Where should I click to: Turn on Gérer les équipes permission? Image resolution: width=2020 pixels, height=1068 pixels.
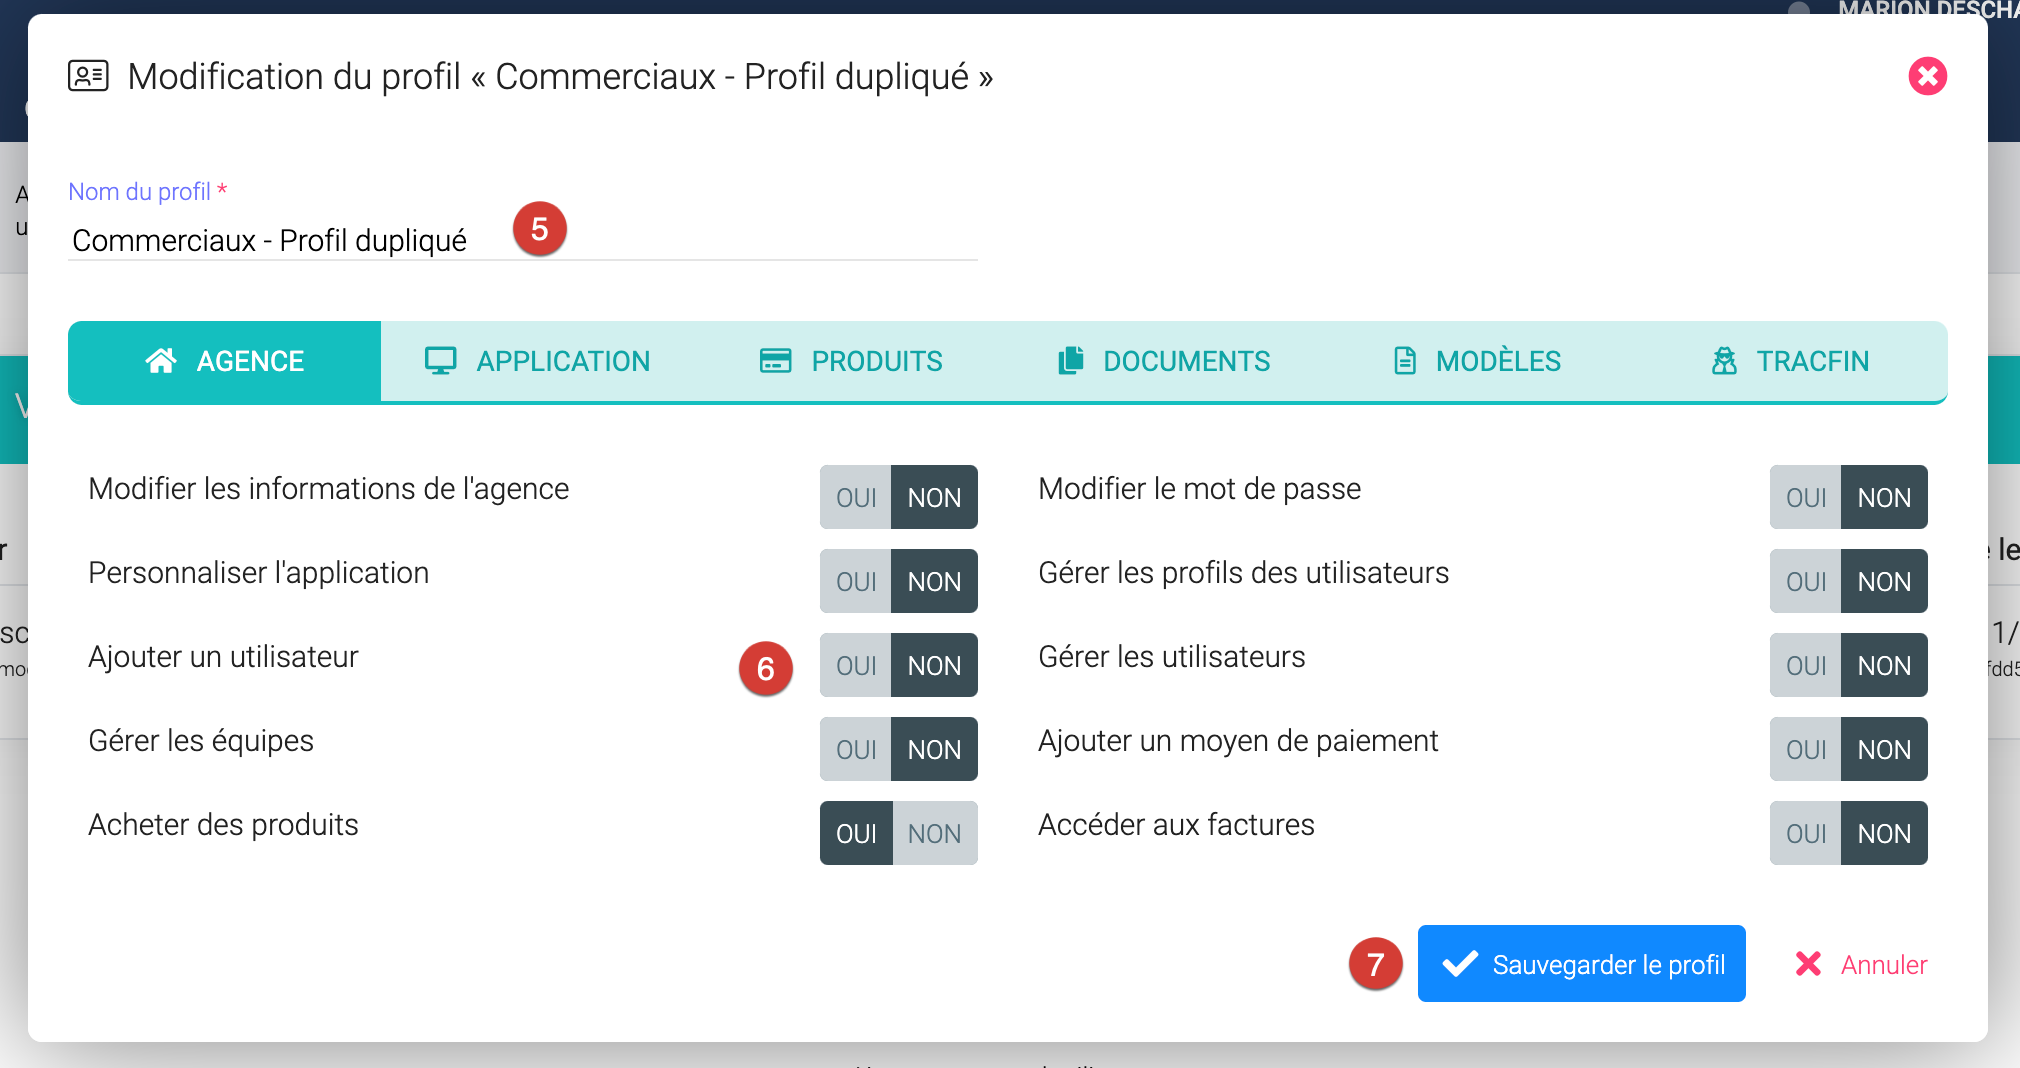pos(856,750)
